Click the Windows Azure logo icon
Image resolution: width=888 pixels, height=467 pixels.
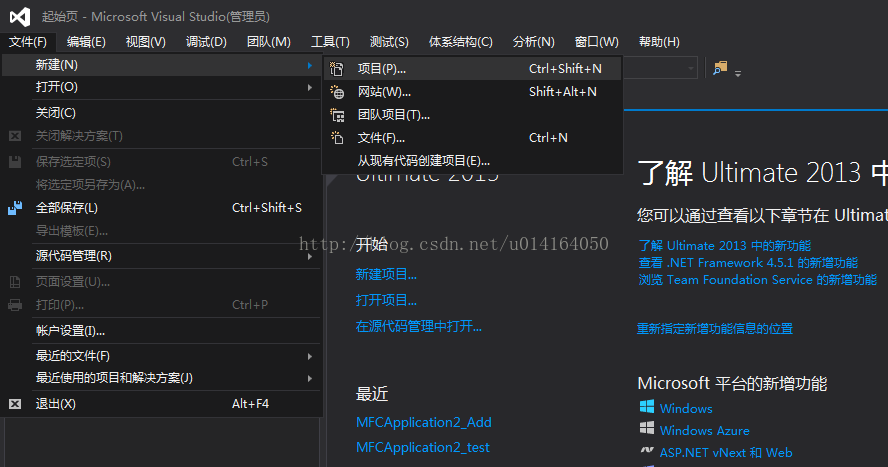(647, 429)
